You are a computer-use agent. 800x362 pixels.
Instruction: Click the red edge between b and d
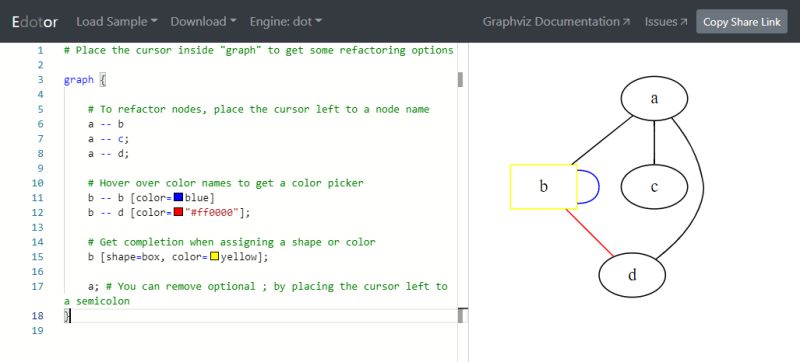590,232
